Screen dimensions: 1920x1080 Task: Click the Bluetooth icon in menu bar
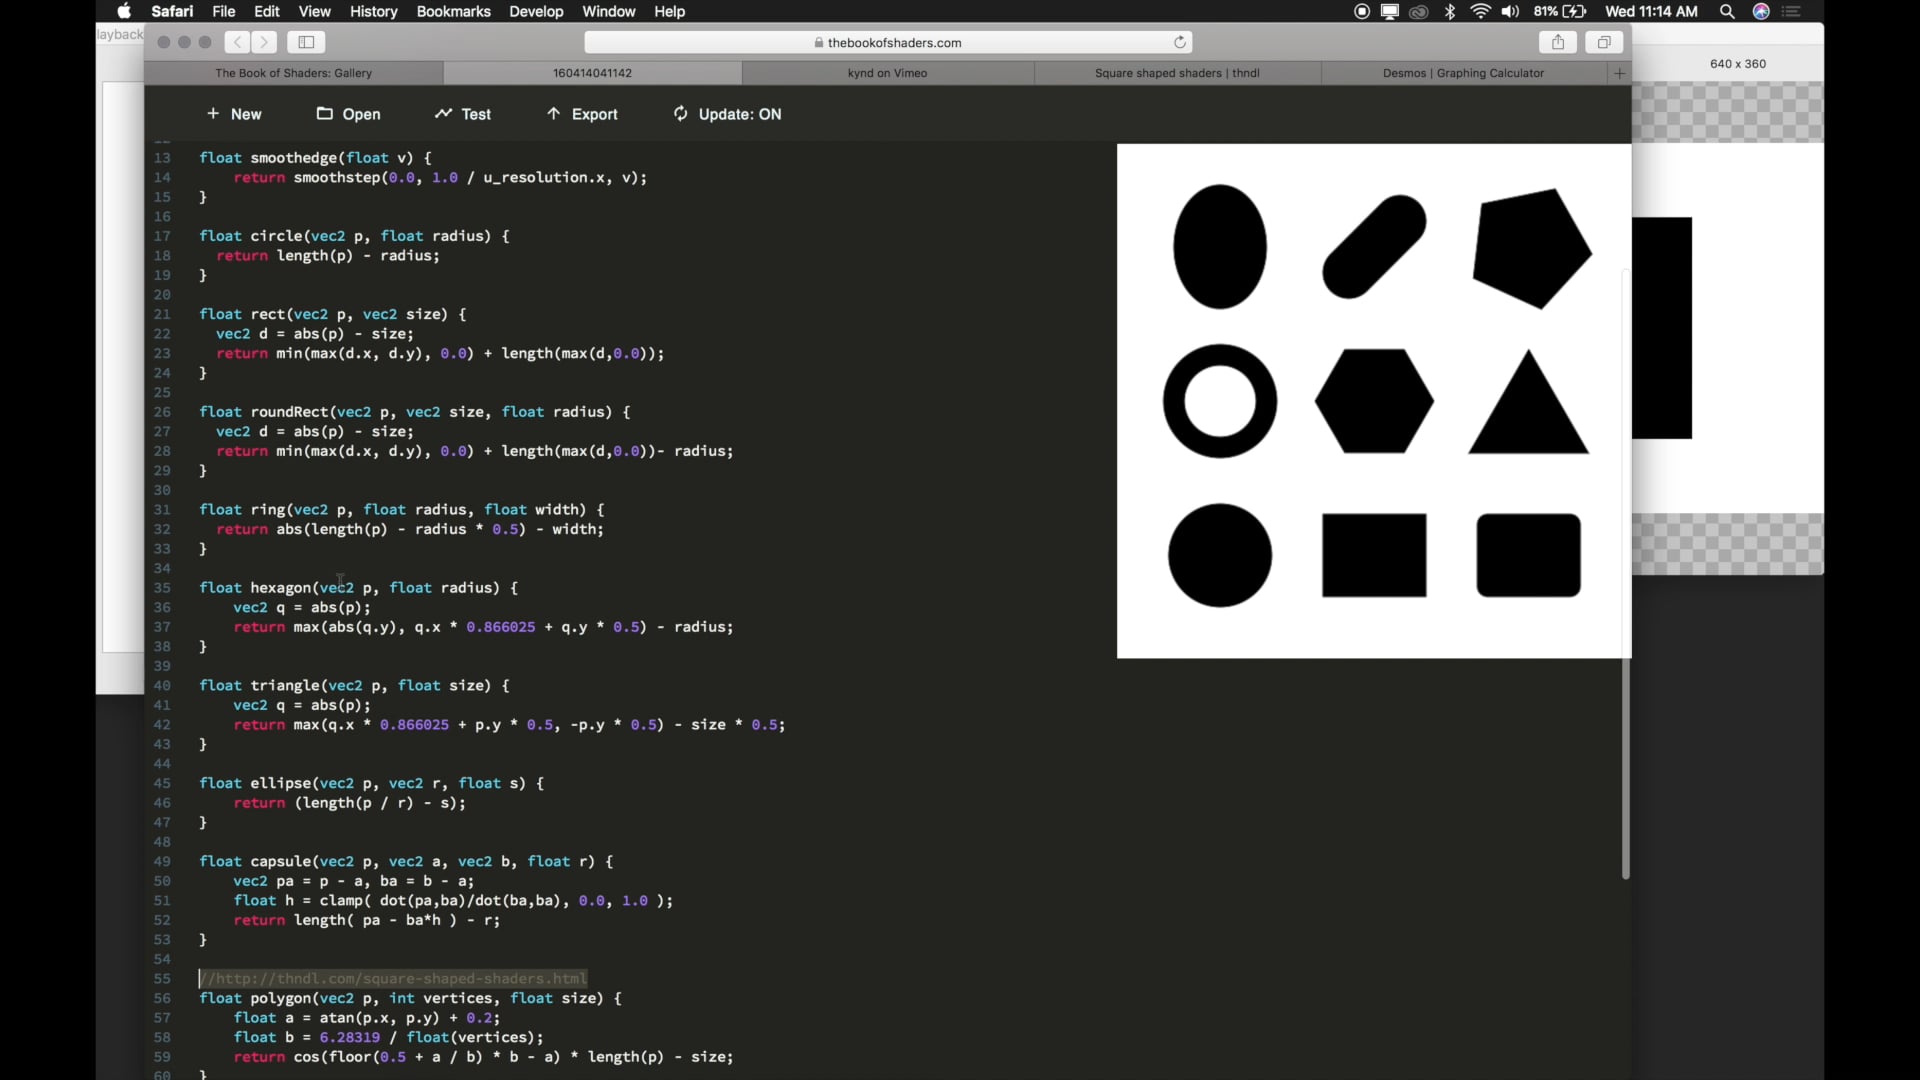point(1451,12)
